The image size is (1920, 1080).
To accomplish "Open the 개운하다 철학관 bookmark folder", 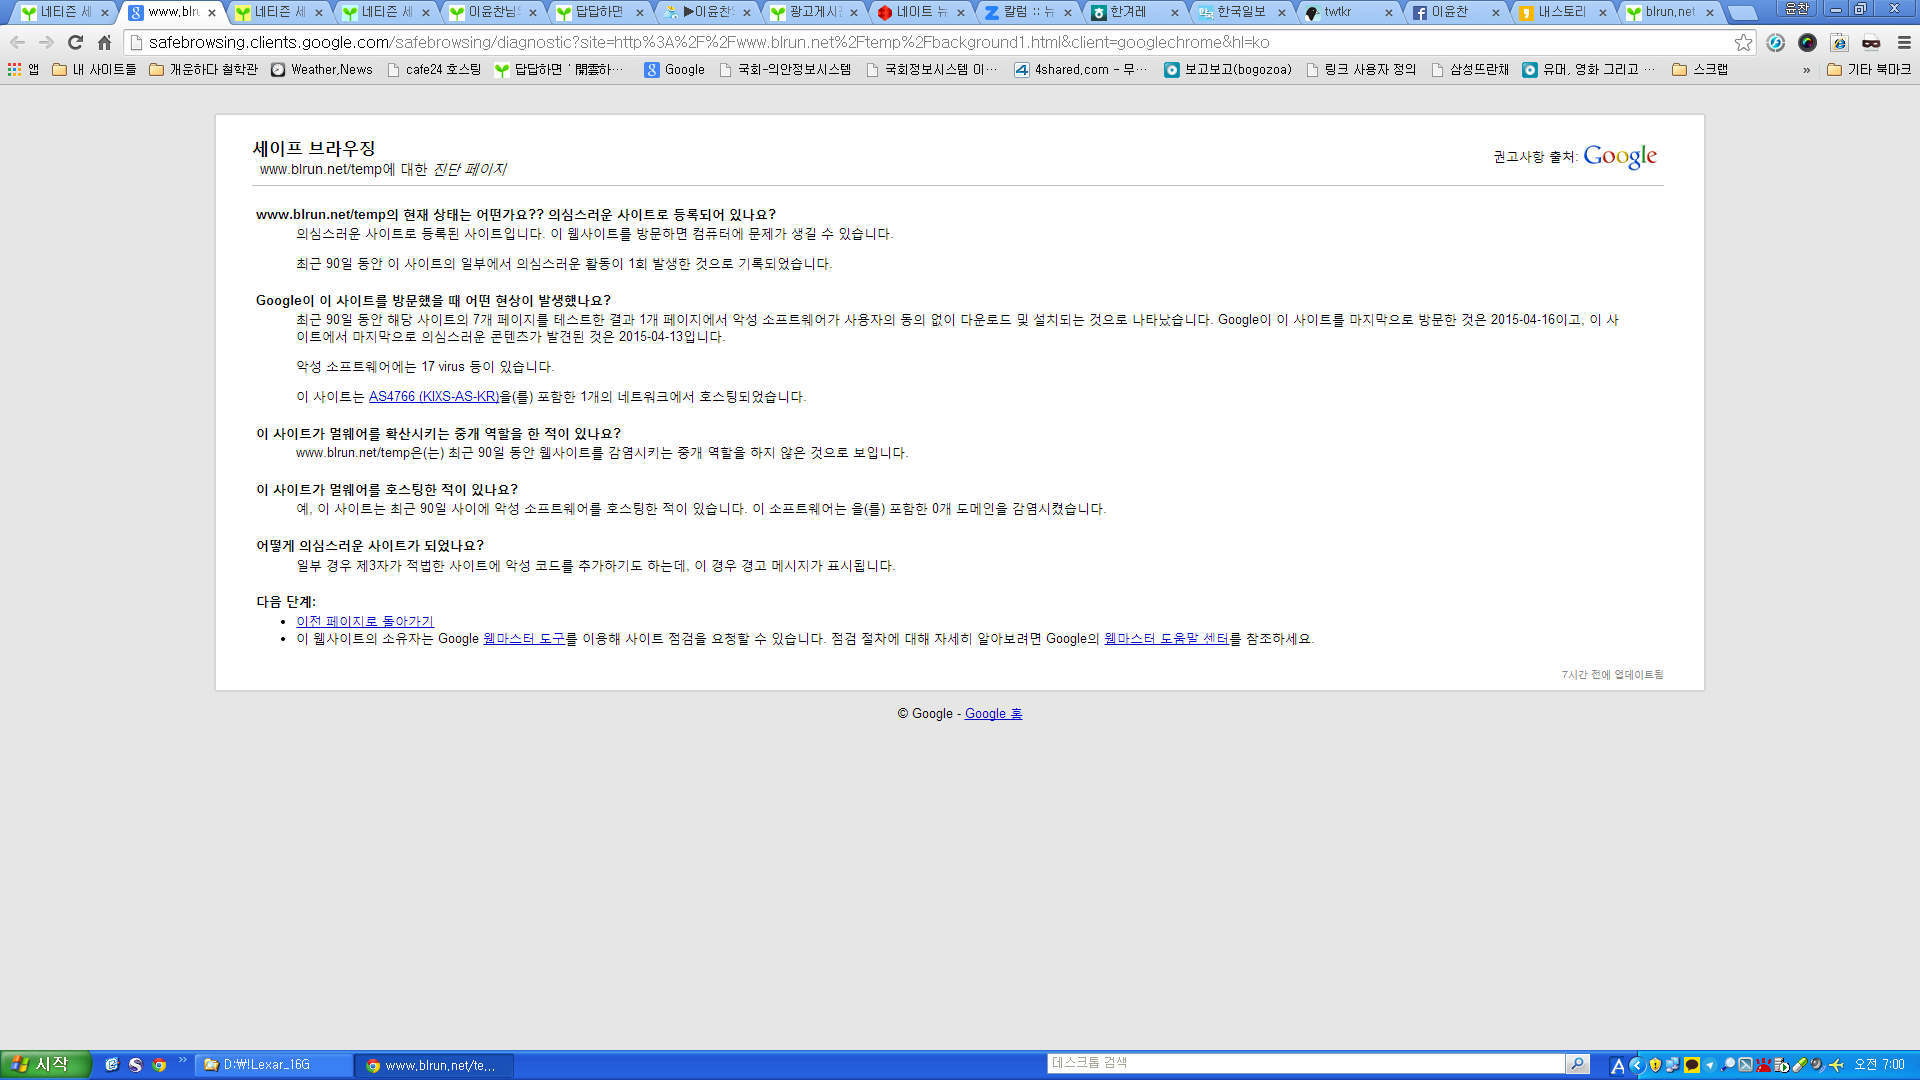I will (203, 70).
